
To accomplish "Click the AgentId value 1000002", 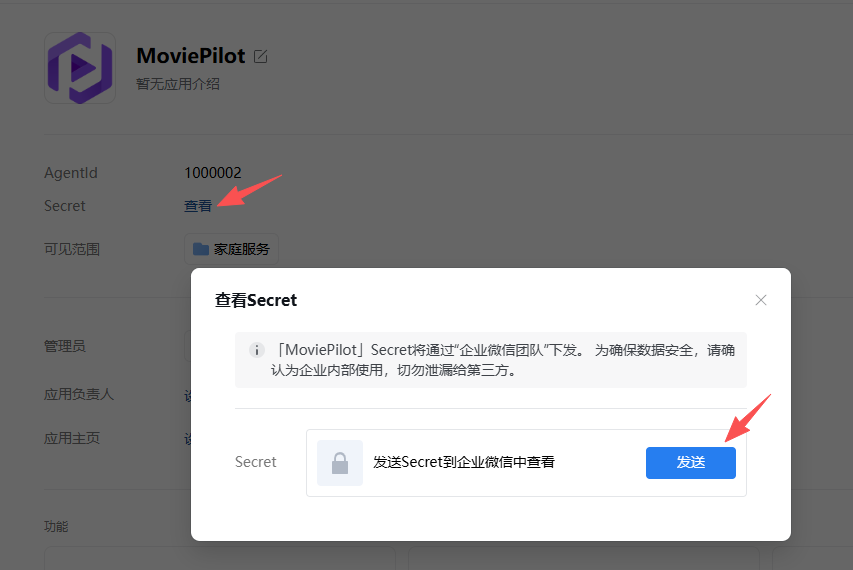I will 213,173.
